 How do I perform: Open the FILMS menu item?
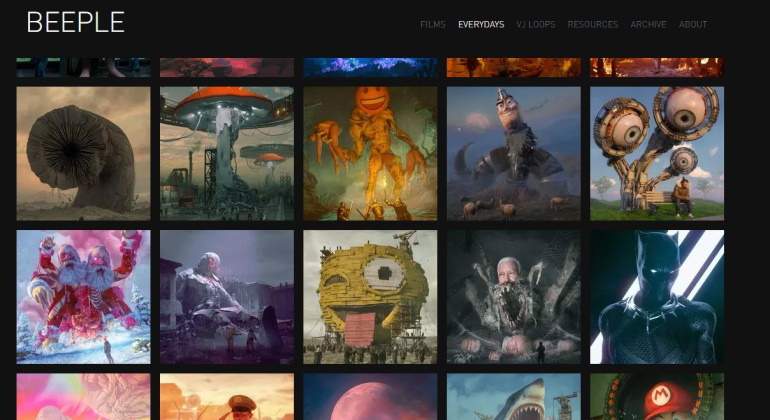pyautogui.click(x=433, y=24)
